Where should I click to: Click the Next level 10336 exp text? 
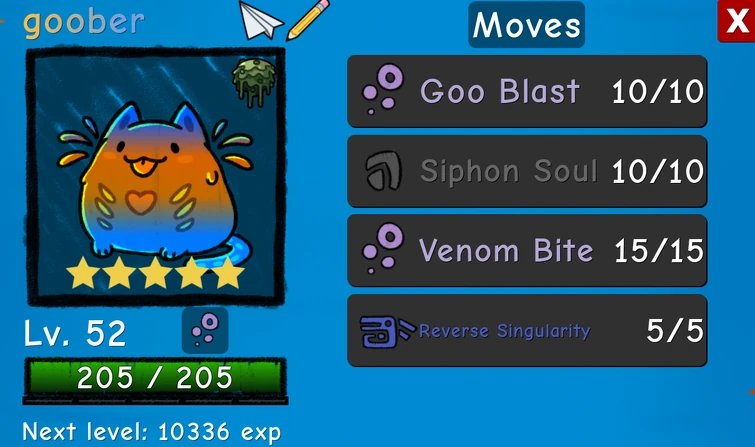[x=152, y=432]
